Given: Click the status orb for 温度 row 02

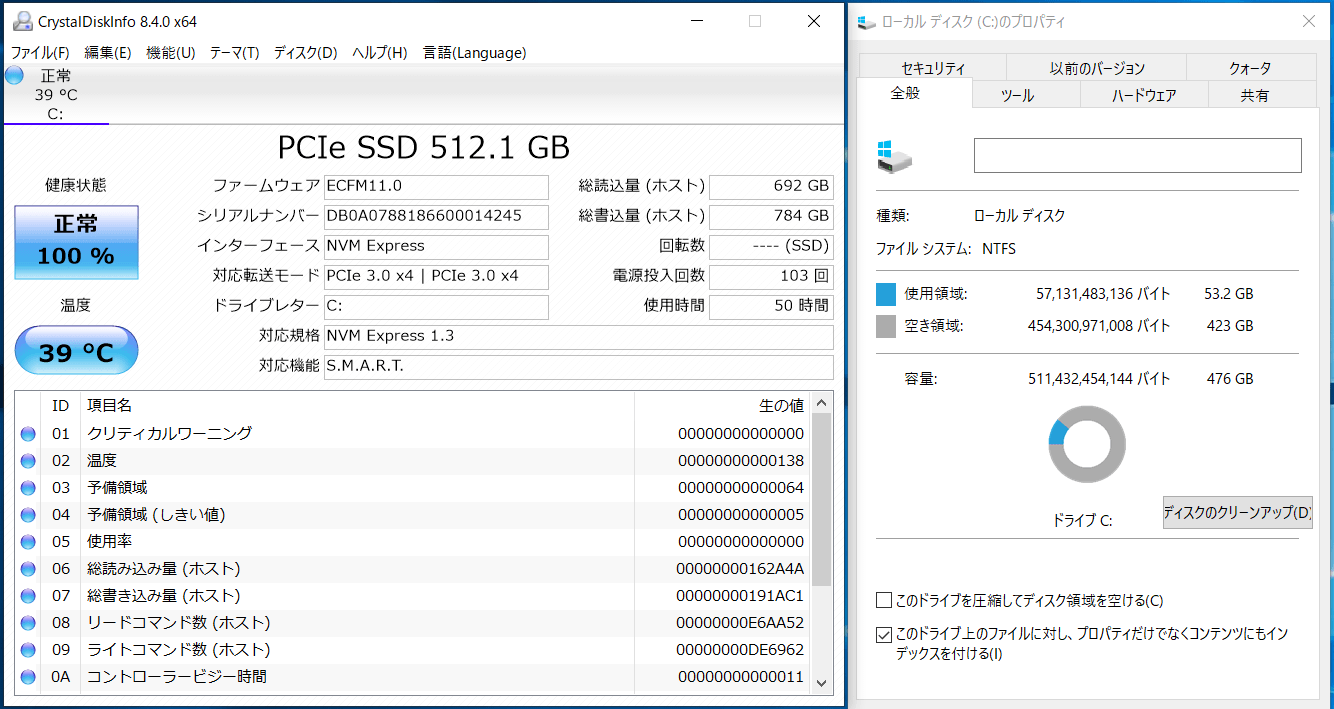Looking at the screenshot, I should 28,461.
